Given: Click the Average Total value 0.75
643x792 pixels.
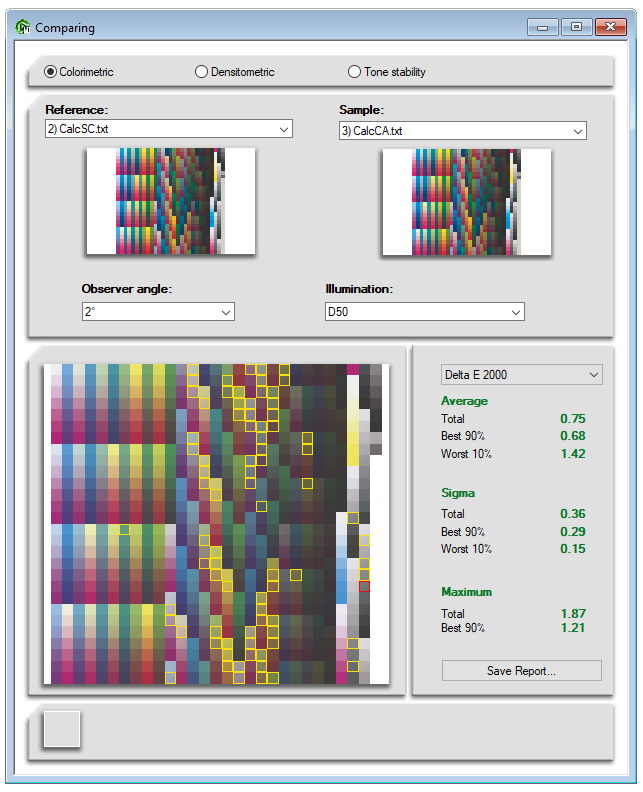Looking at the screenshot, I should click(573, 419).
